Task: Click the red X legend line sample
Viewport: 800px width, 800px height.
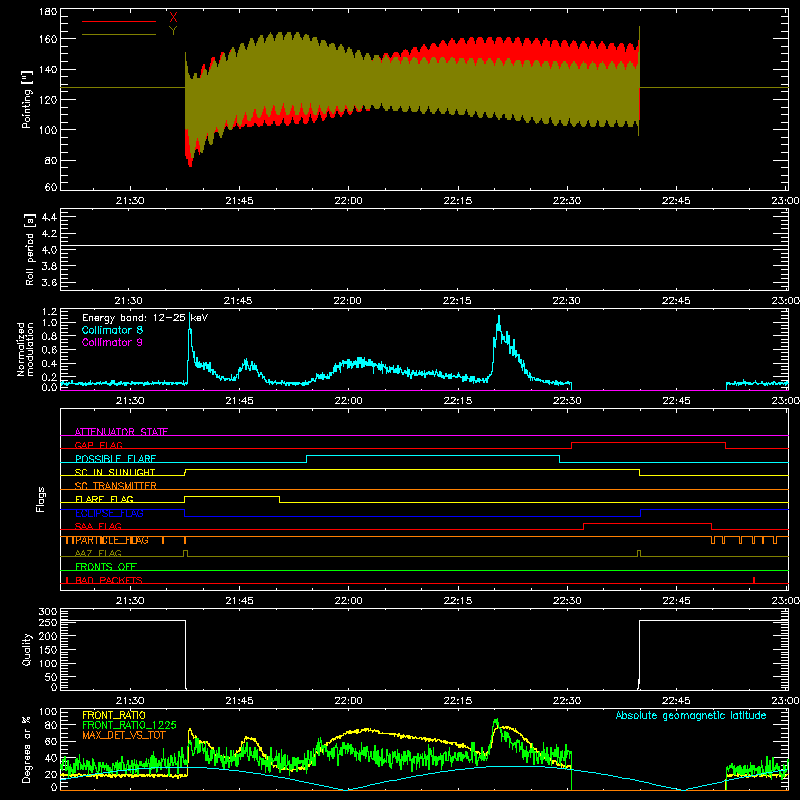Action: [x=119, y=21]
